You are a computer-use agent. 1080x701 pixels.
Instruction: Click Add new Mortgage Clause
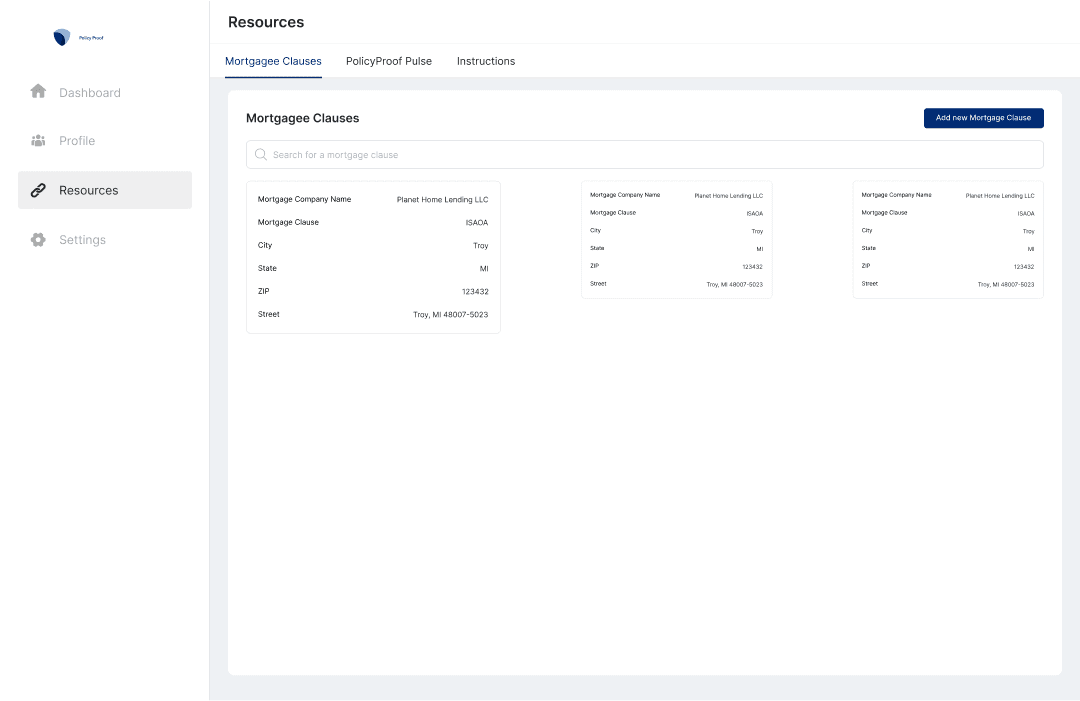pyautogui.click(x=983, y=117)
